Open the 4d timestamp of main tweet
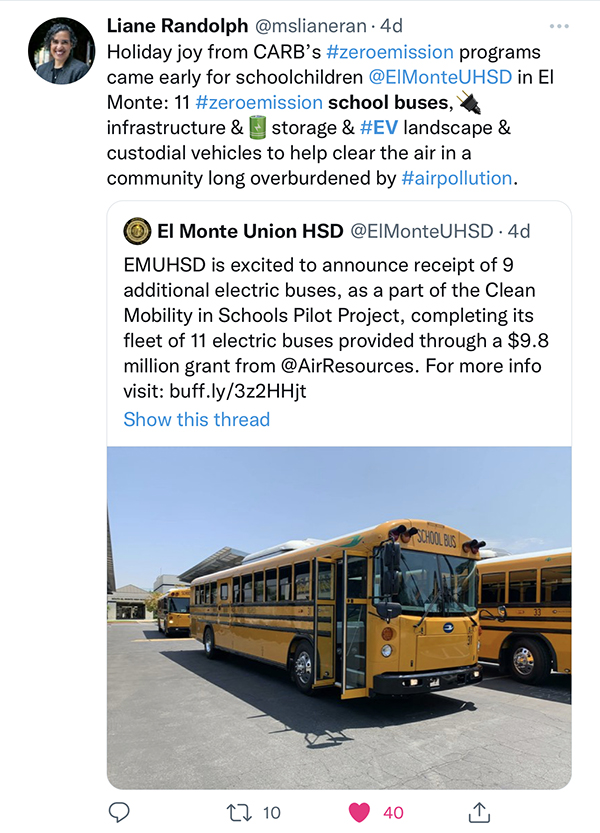The height and width of the screenshot is (833, 600). (x=391, y=25)
